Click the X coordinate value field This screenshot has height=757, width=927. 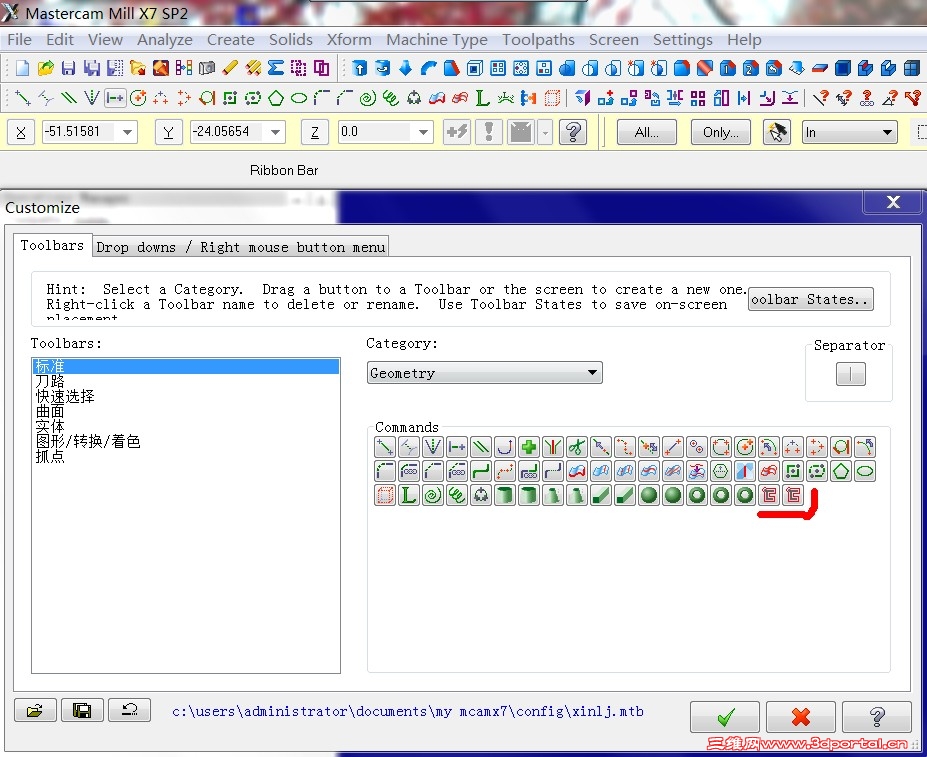(79, 132)
